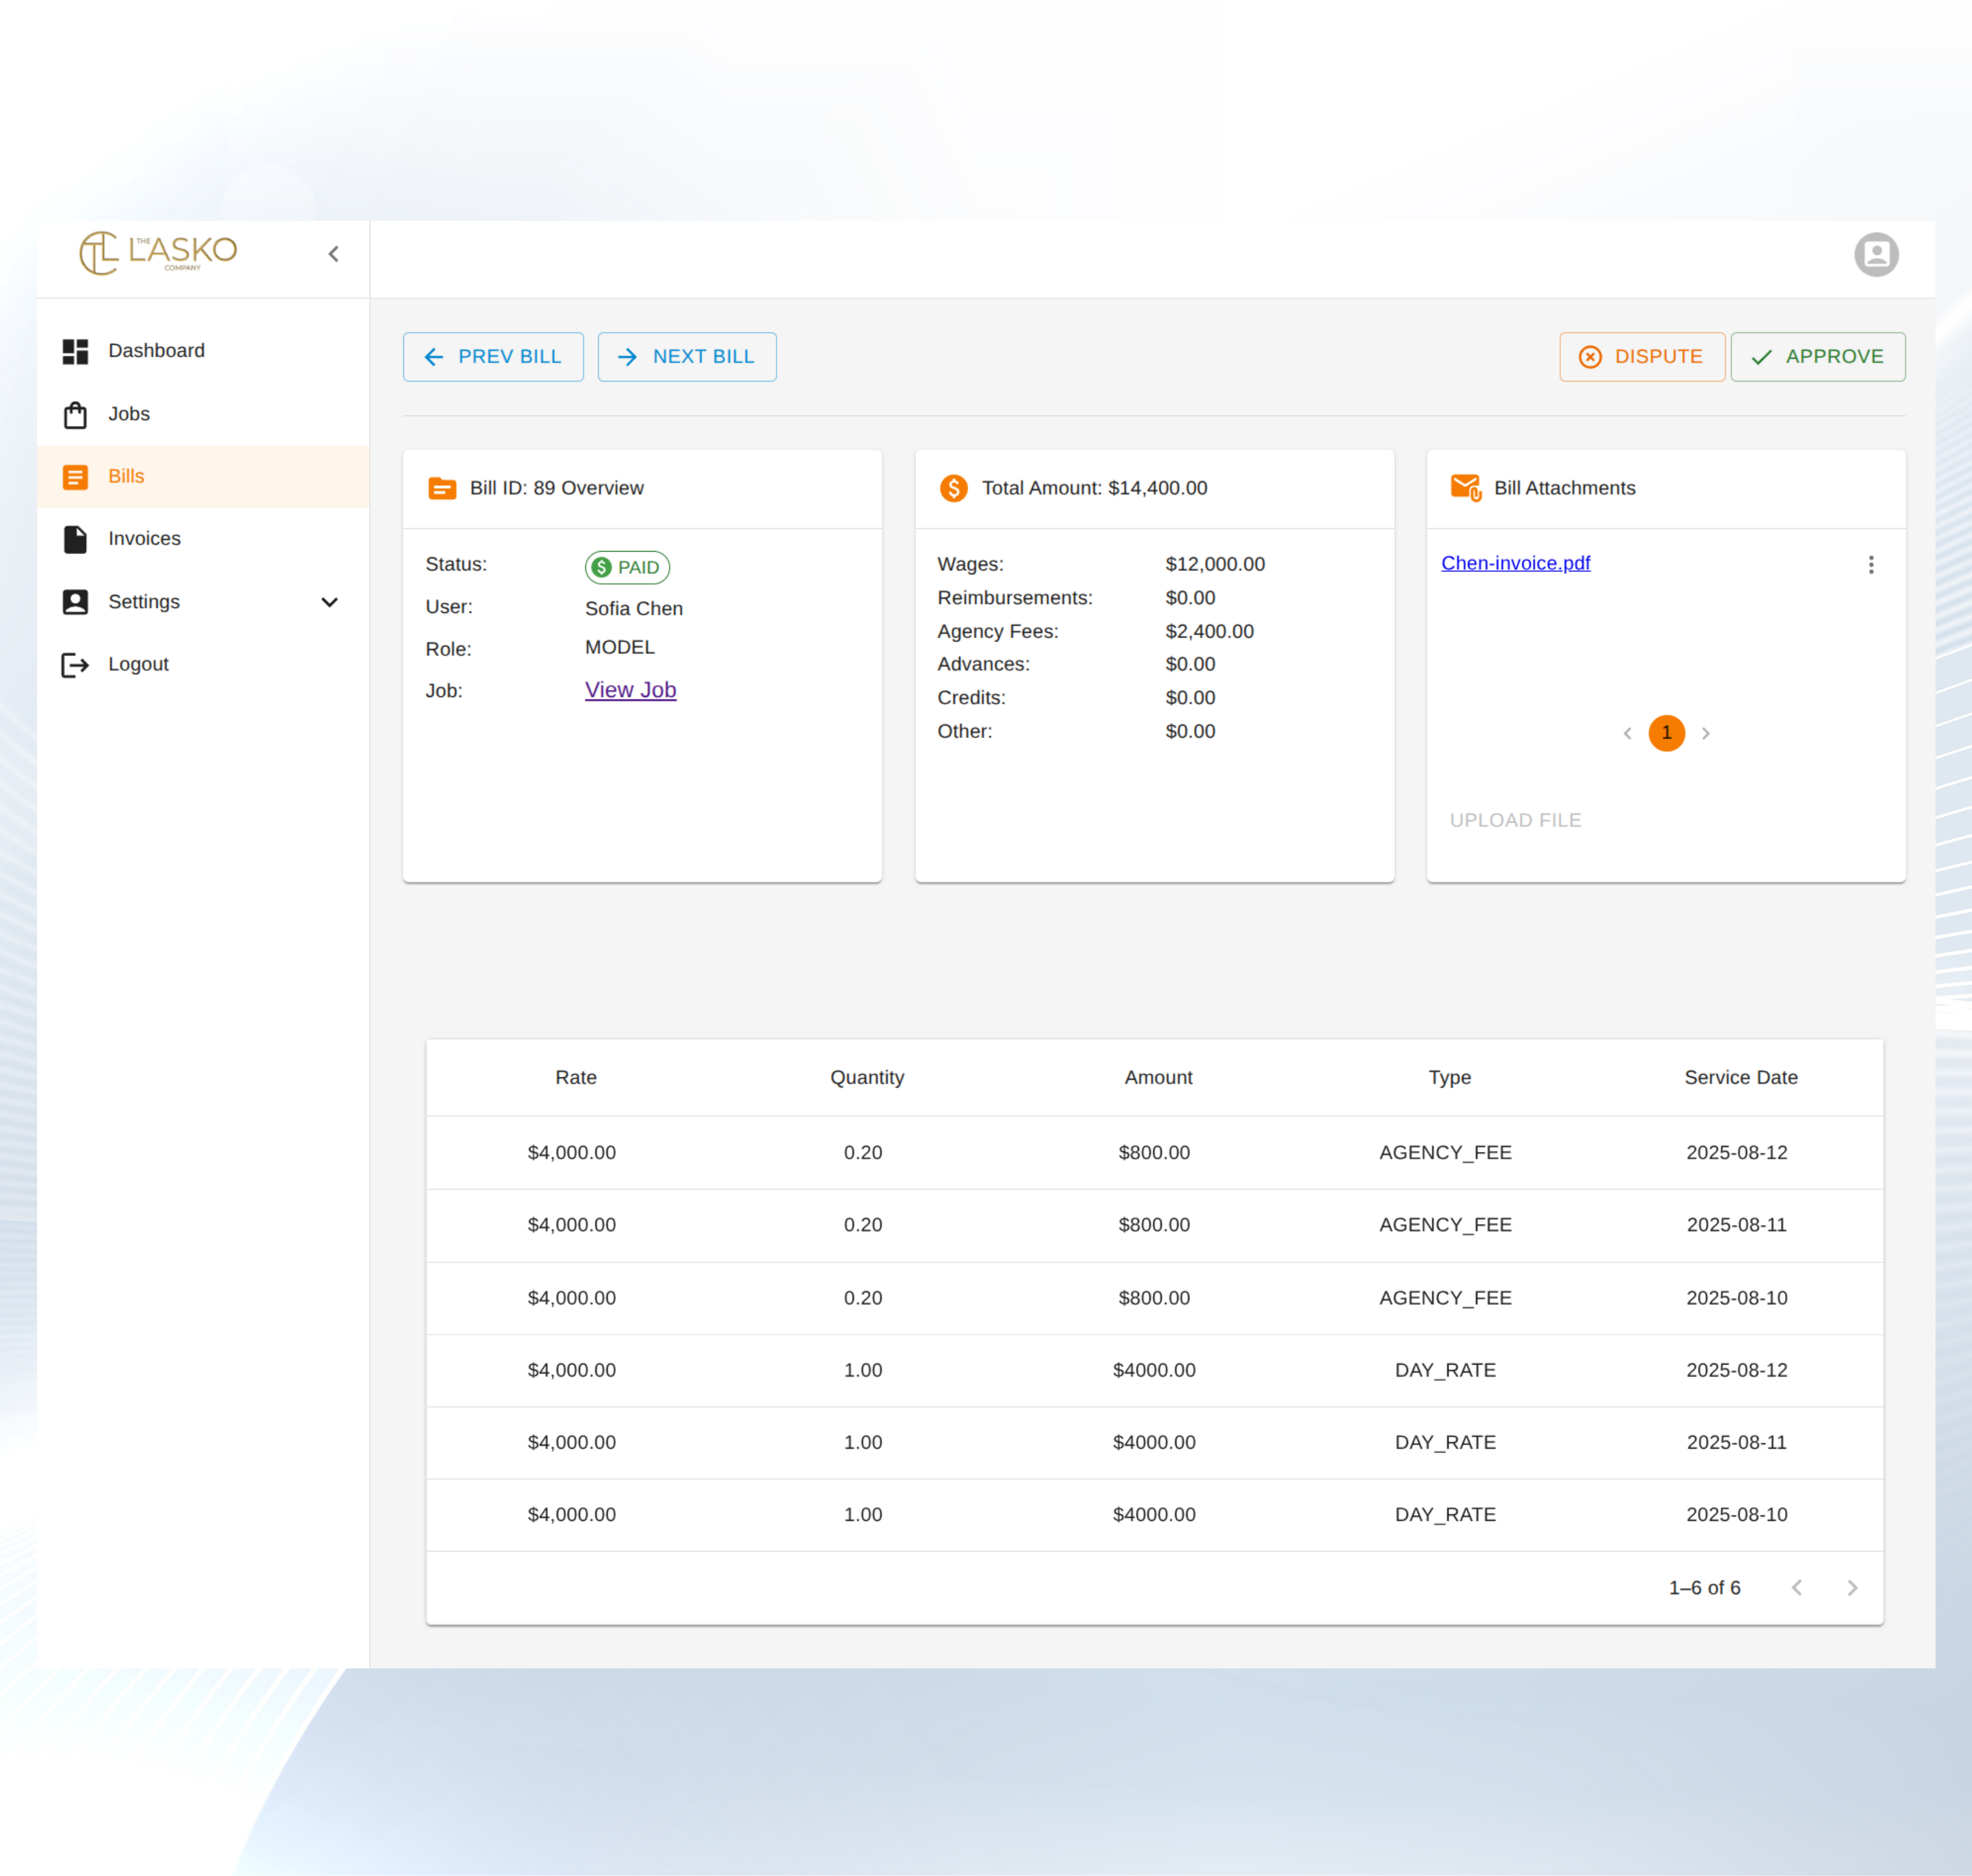Open Settings in the sidebar
Screen dimensions: 1972x1876
coord(203,602)
